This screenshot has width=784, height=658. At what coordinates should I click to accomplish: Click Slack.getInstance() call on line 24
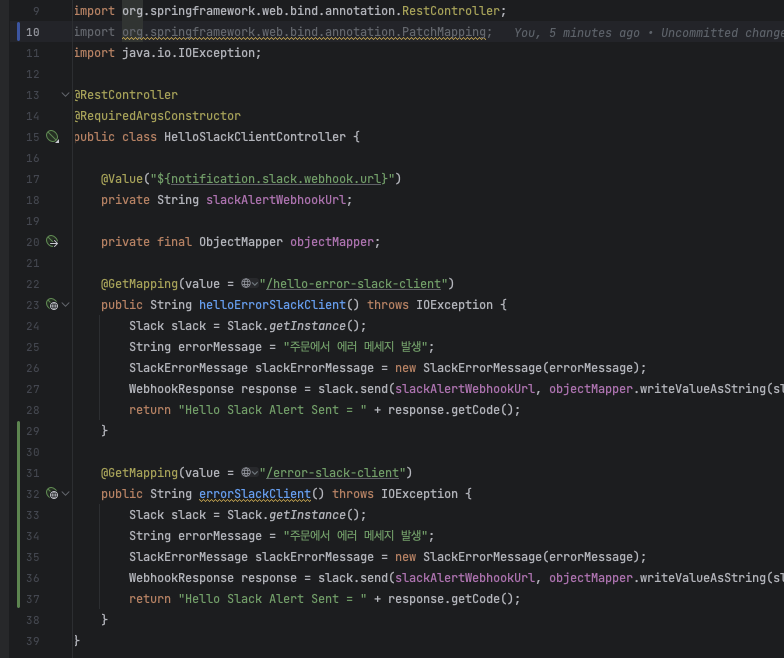(293, 326)
